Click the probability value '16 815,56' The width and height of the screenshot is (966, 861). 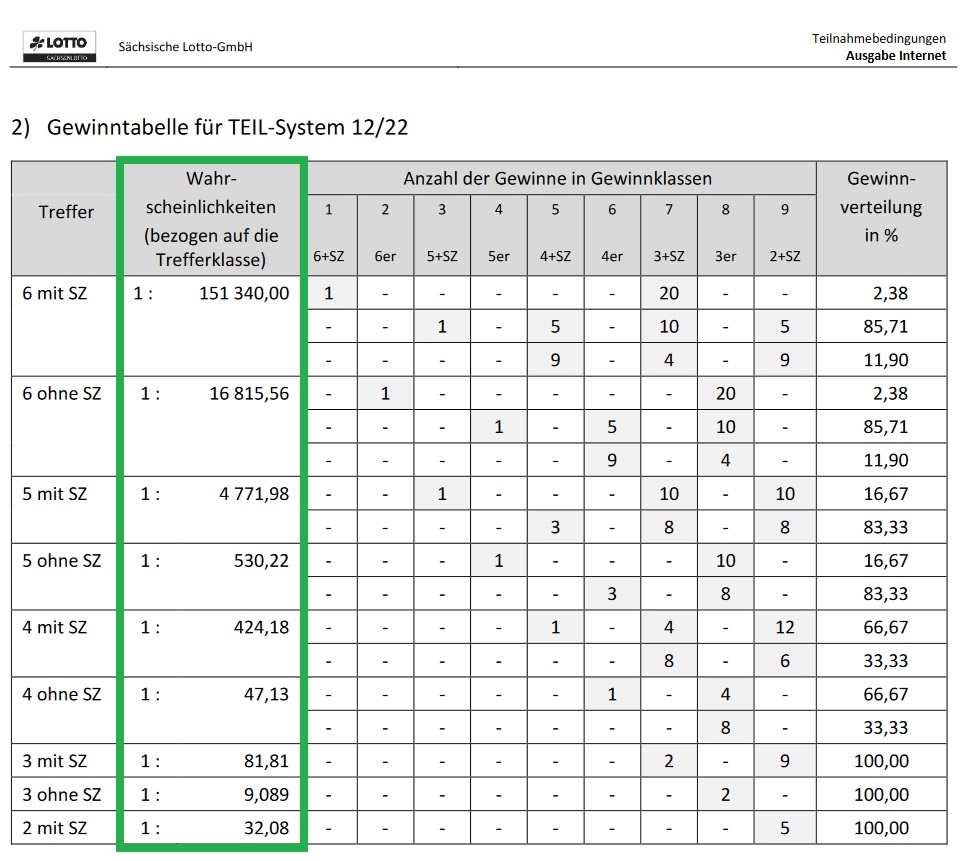pyautogui.click(x=250, y=394)
